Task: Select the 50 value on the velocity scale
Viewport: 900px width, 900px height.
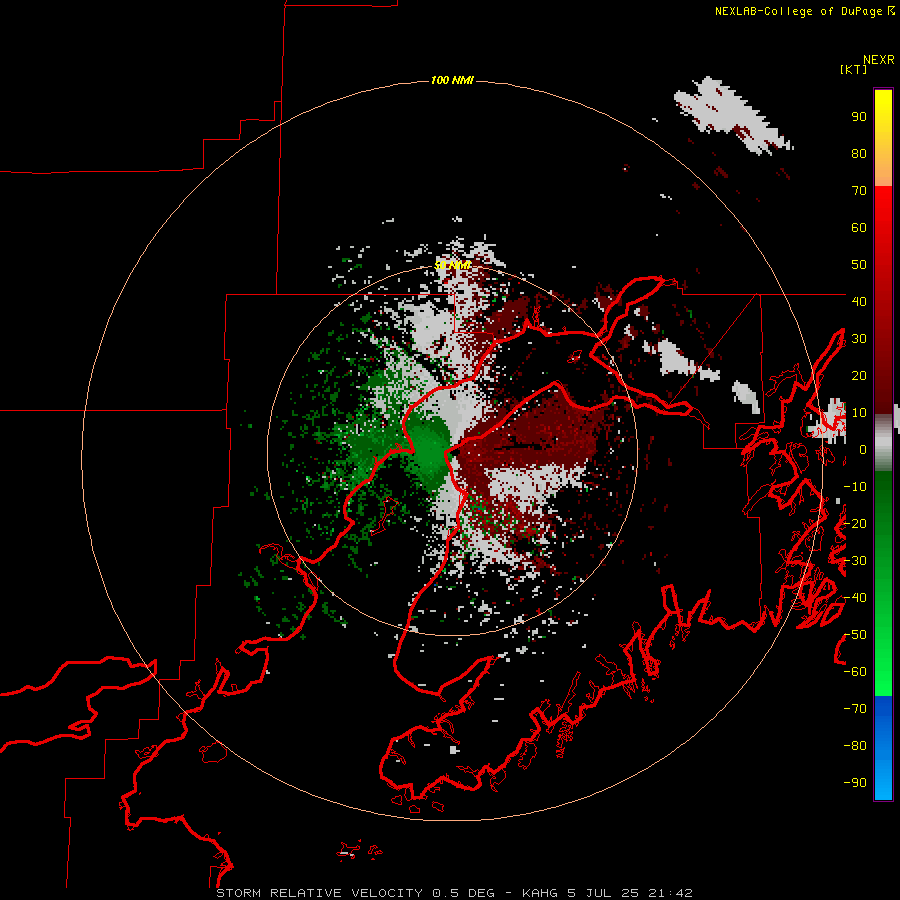Action: (x=859, y=265)
